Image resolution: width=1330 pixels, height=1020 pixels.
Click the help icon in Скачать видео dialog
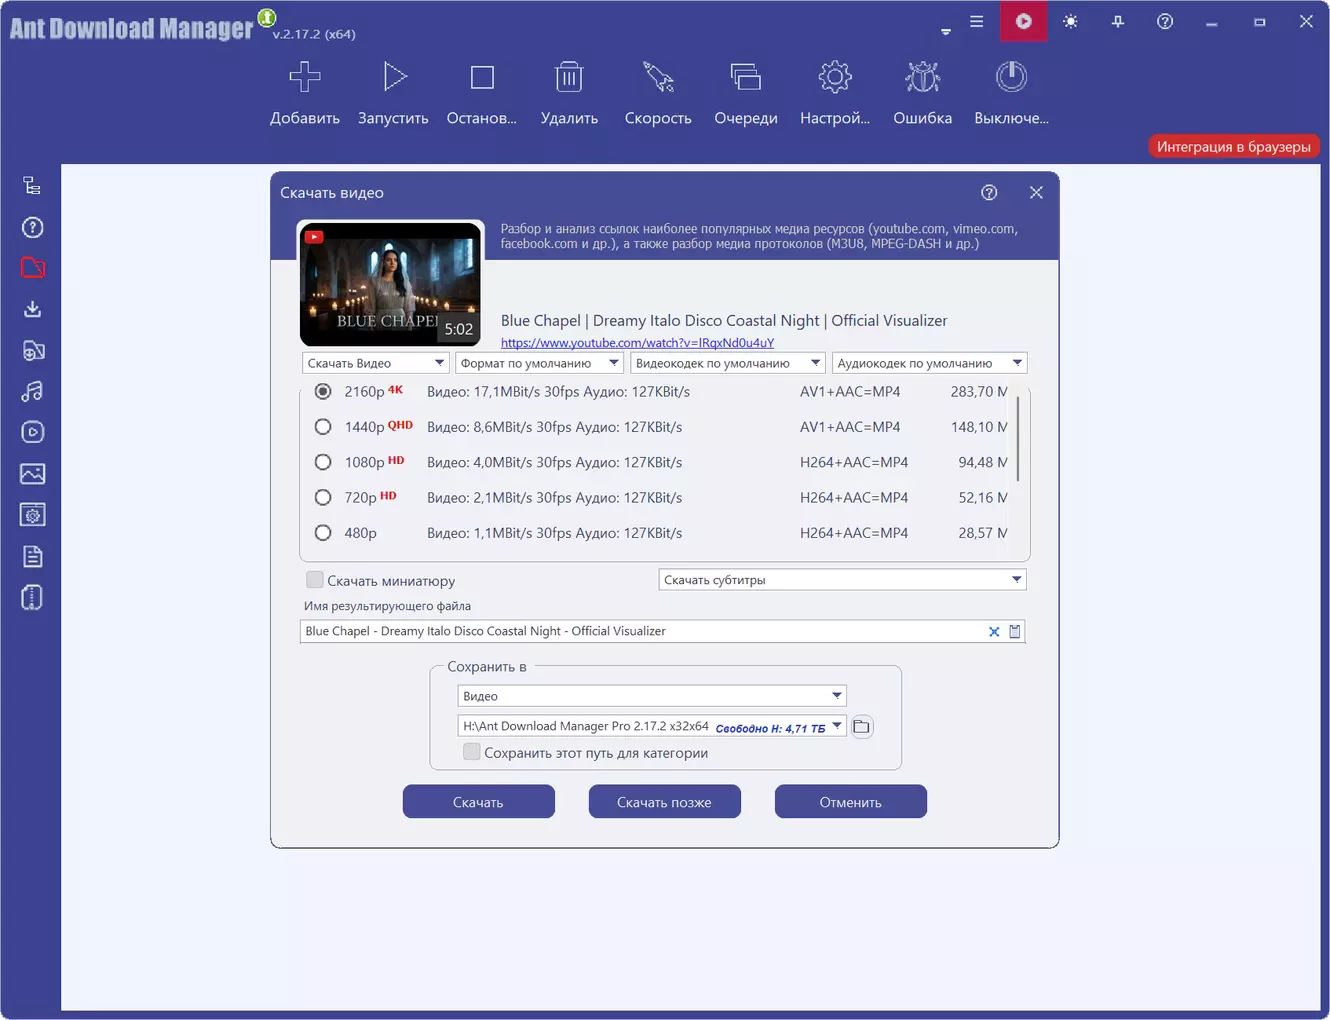[989, 193]
